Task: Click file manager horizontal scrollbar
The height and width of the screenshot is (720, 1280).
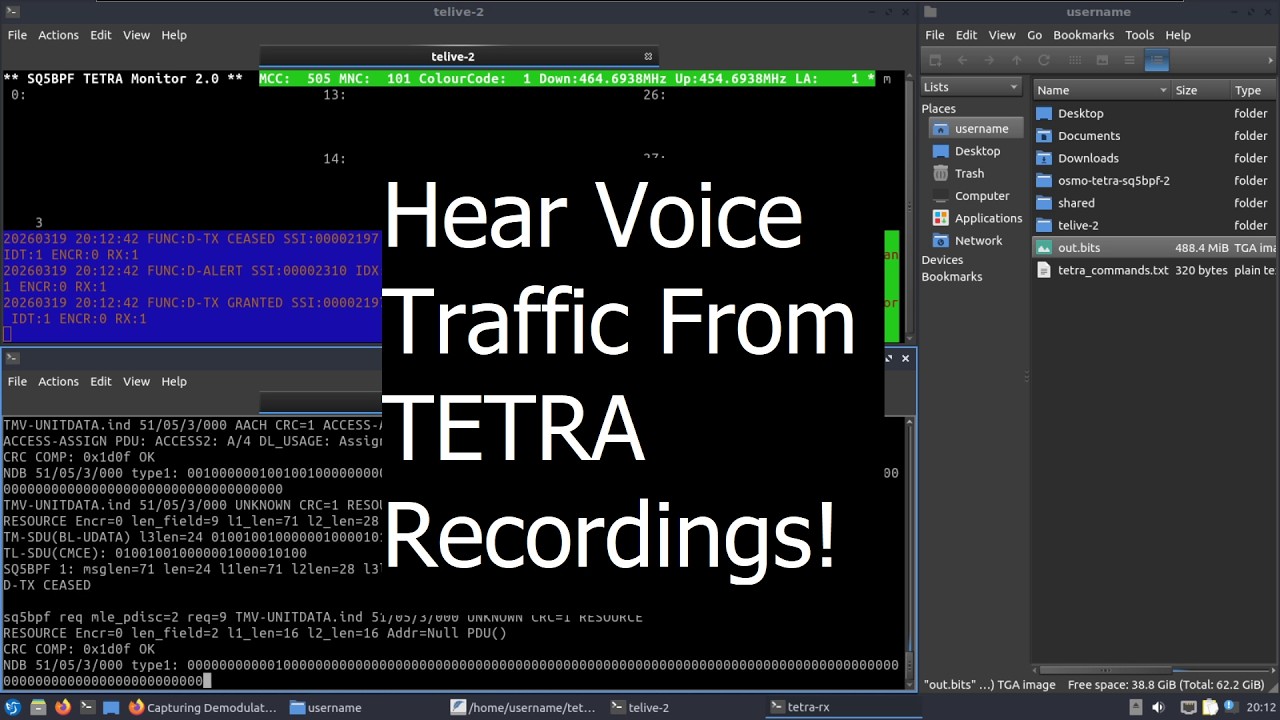Action: [1152, 670]
